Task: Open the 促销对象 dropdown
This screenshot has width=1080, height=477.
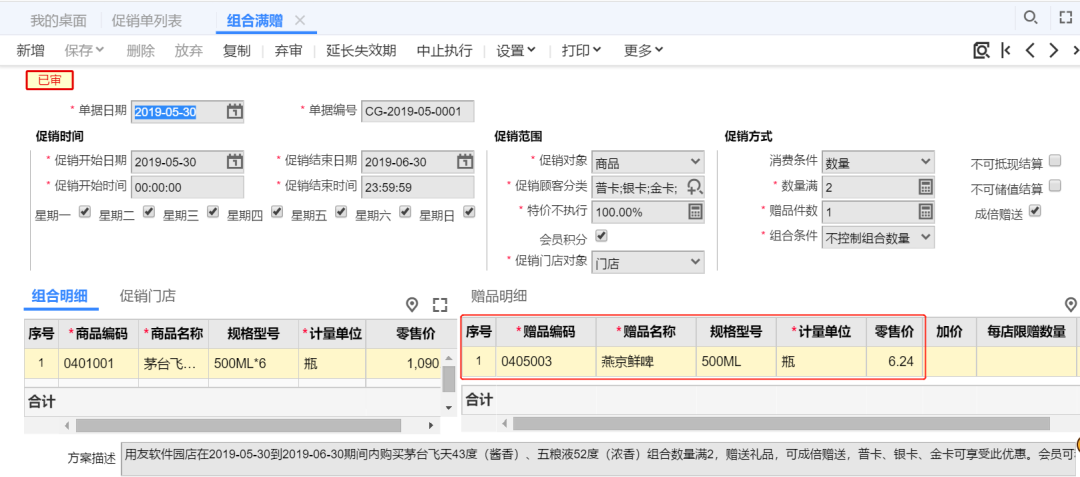Action: click(x=648, y=162)
